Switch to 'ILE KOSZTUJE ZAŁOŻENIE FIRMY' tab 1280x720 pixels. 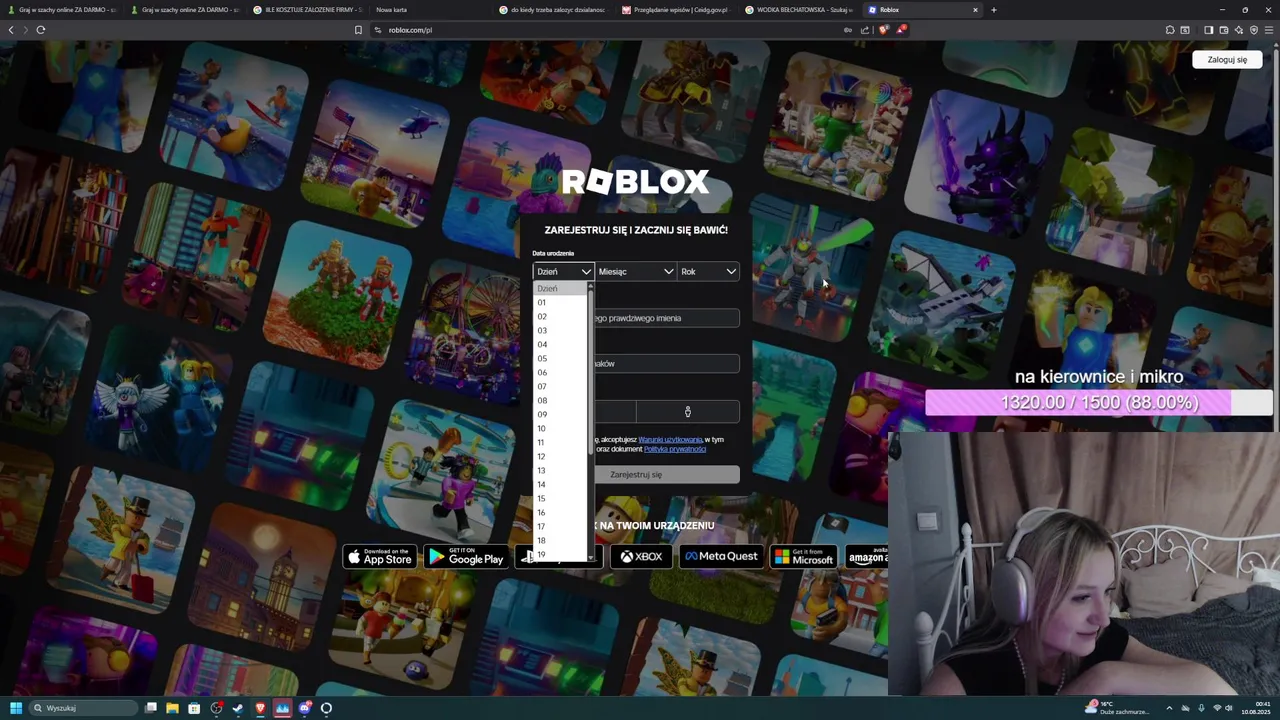tap(309, 10)
